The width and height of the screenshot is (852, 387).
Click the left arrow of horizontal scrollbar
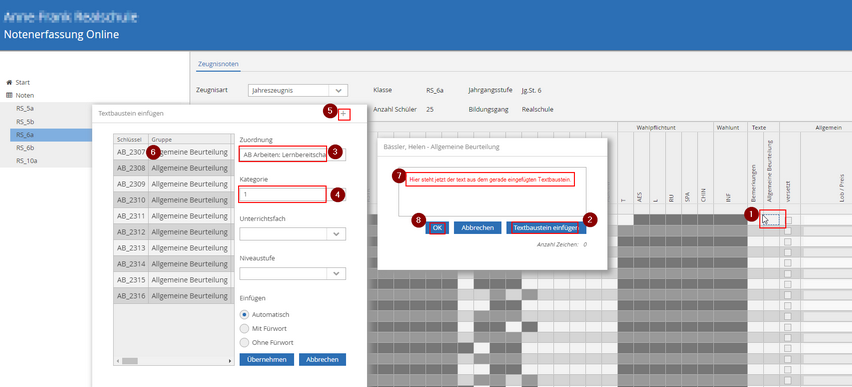point(117,361)
